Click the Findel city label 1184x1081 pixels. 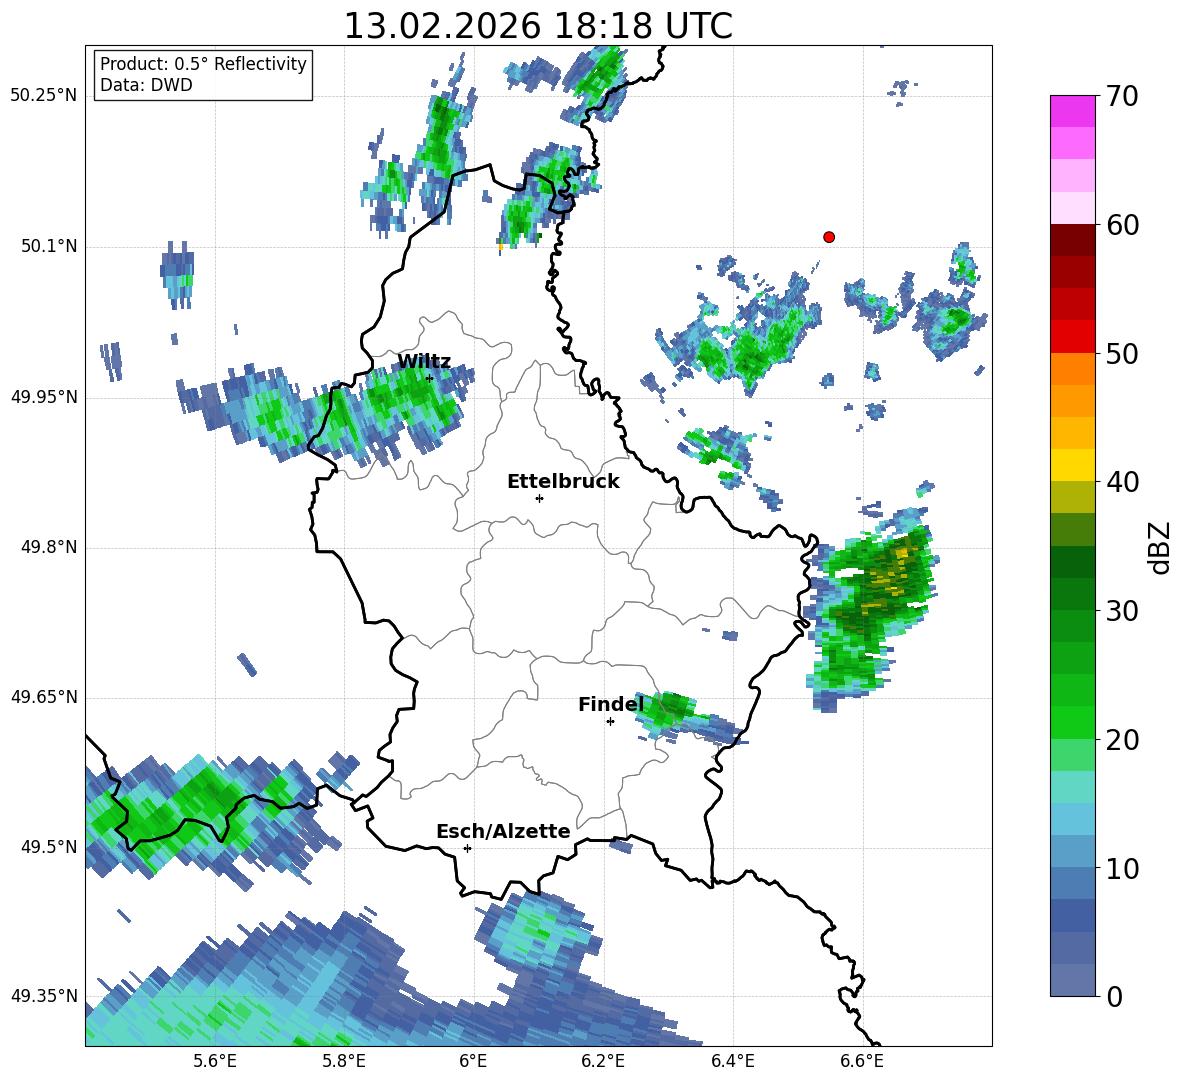(x=611, y=704)
